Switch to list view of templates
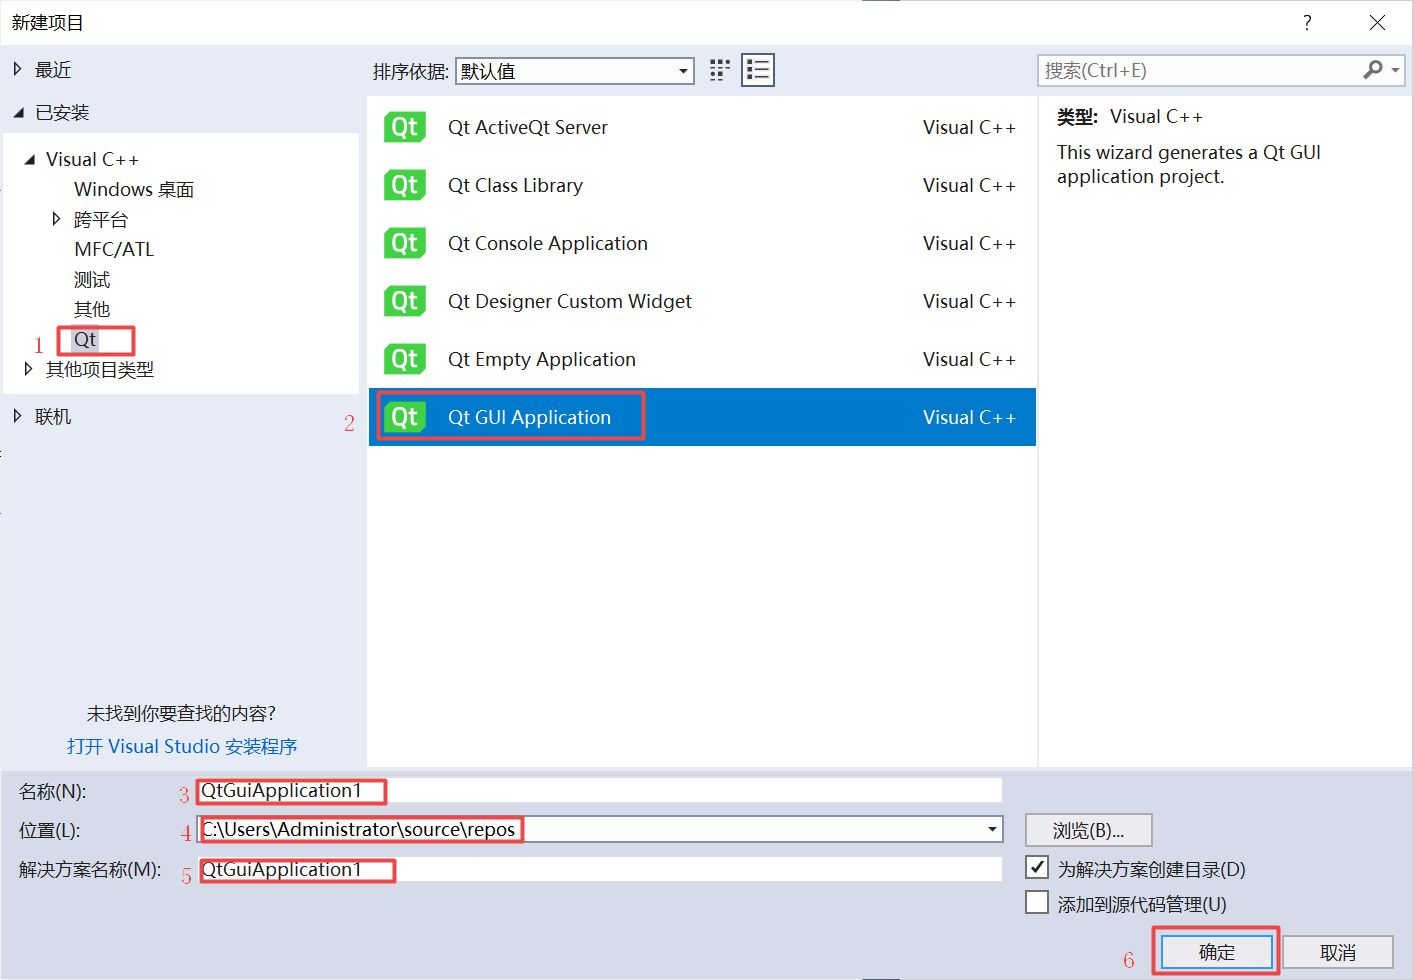Screen dimensions: 1413x980 (x=757, y=70)
